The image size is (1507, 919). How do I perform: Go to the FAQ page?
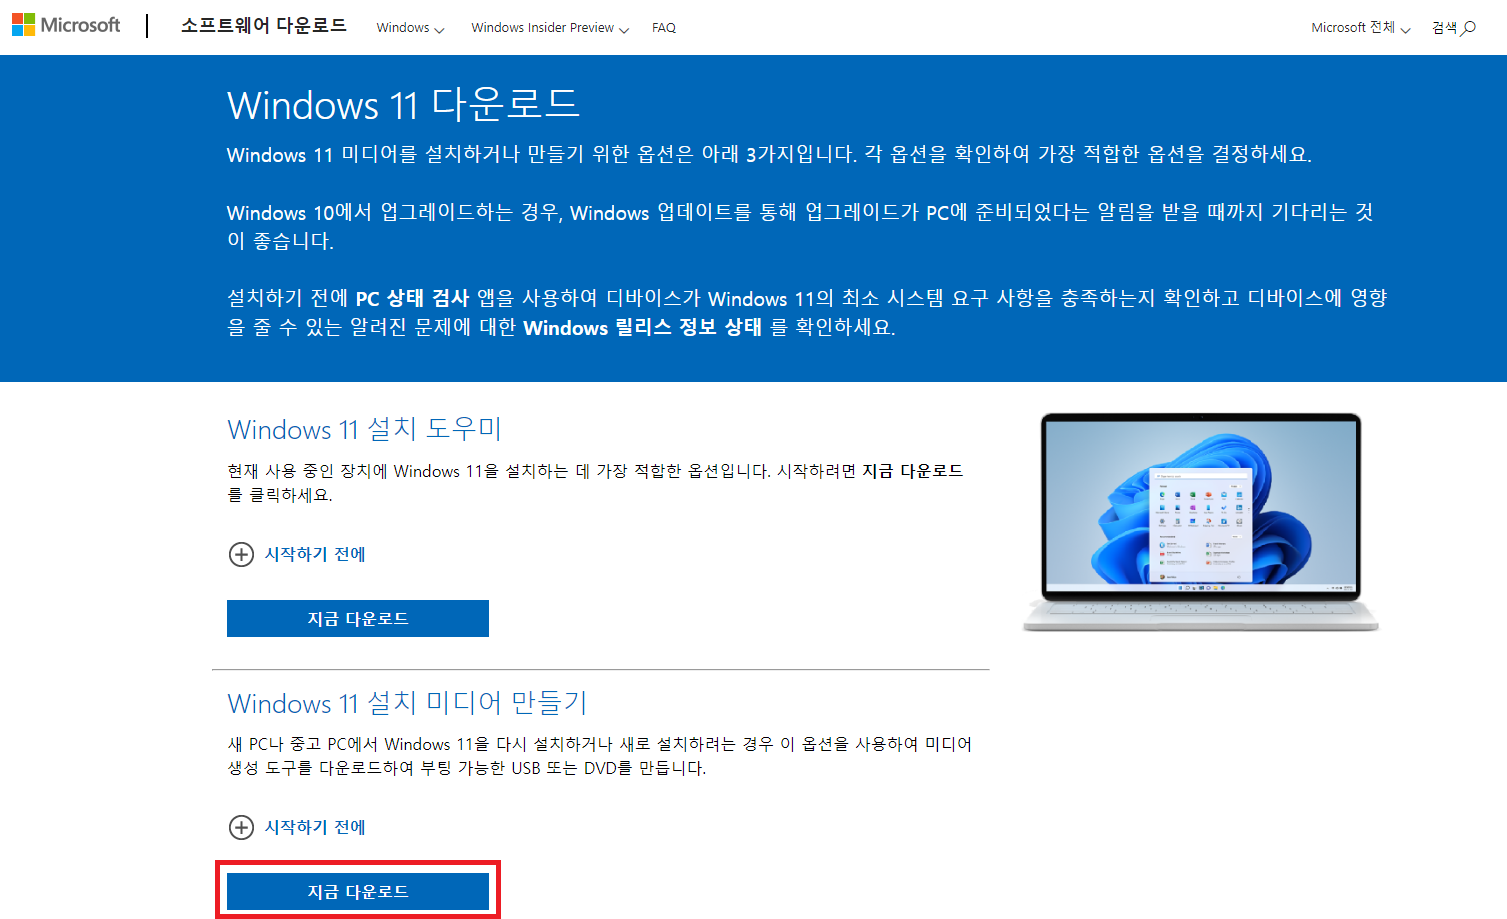click(x=664, y=28)
